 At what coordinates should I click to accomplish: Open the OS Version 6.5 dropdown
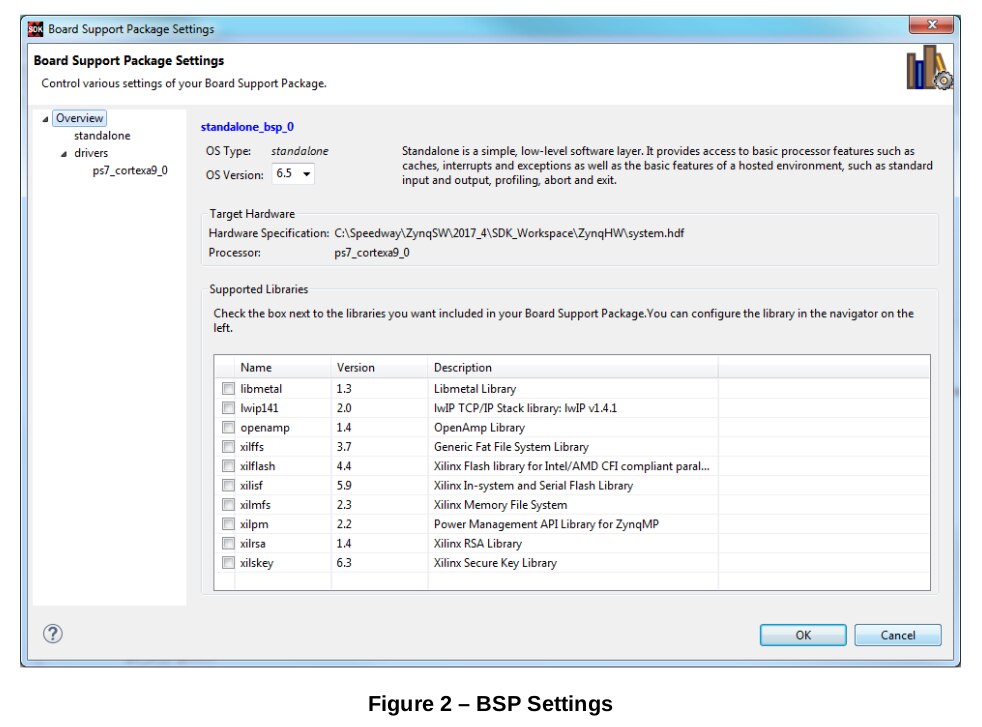[x=293, y=173]
